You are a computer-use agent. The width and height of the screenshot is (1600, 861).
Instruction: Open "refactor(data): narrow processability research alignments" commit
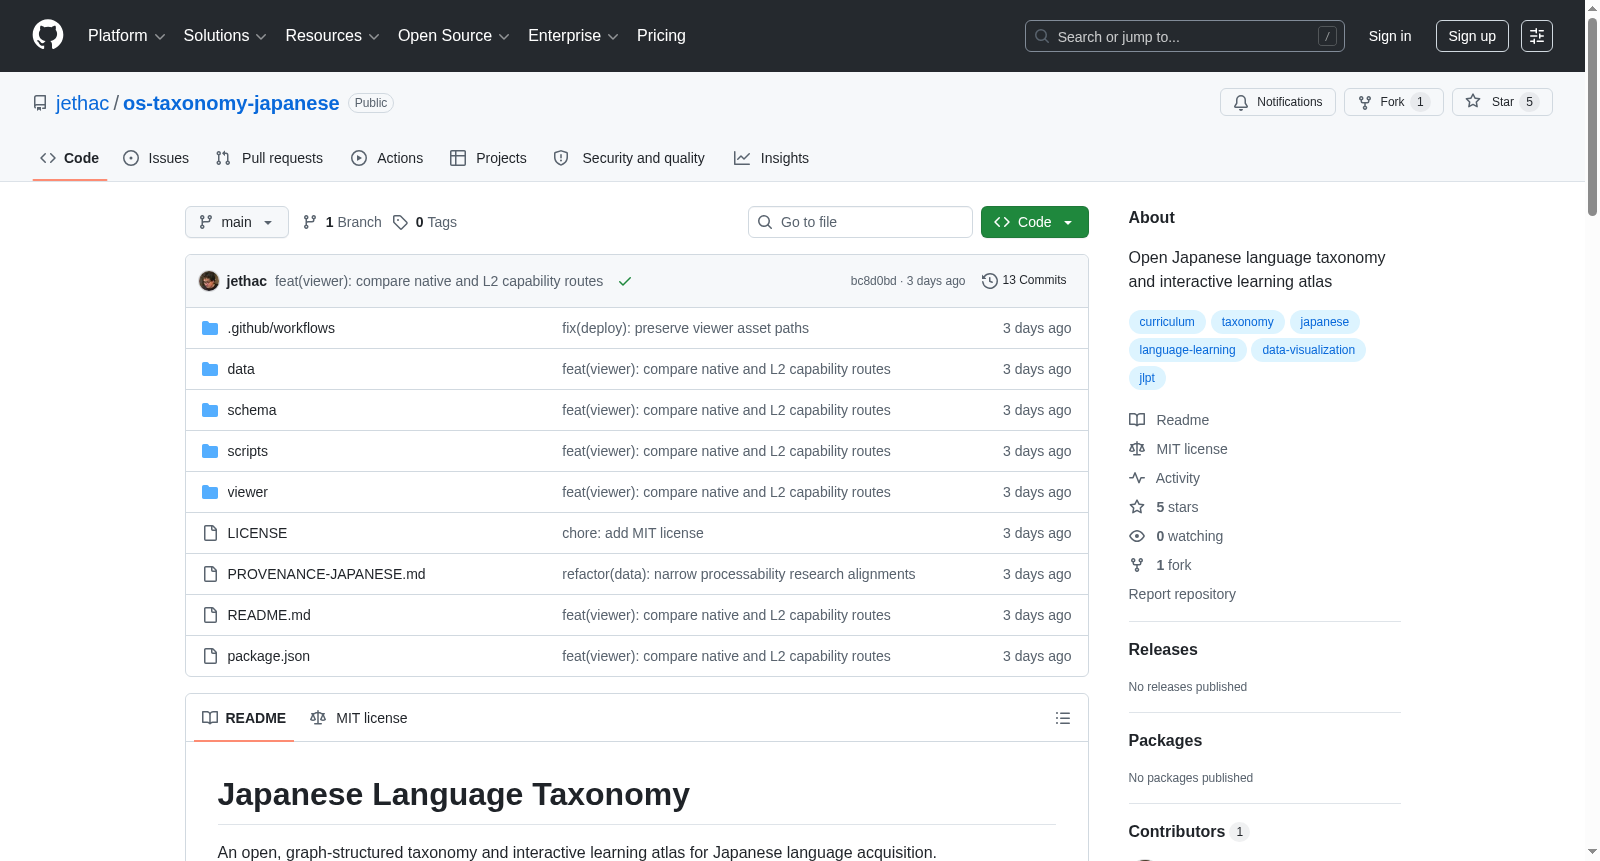coord(739,574)
